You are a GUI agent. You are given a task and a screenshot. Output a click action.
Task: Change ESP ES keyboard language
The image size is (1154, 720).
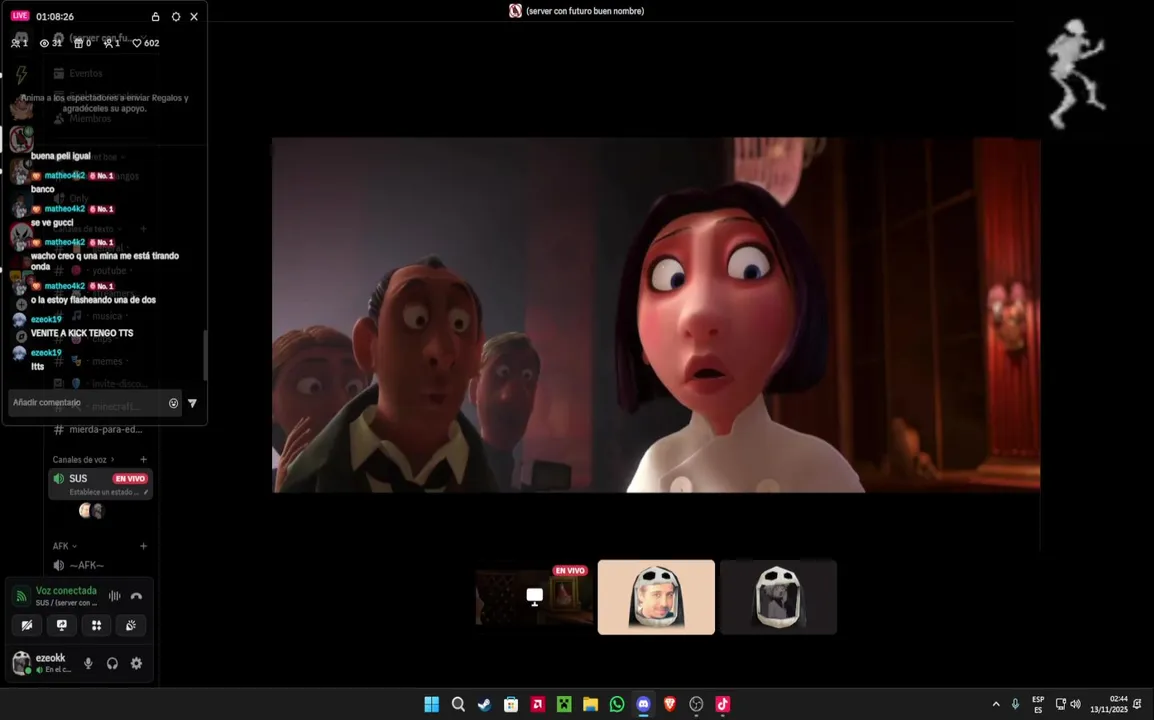(1038, 705)
